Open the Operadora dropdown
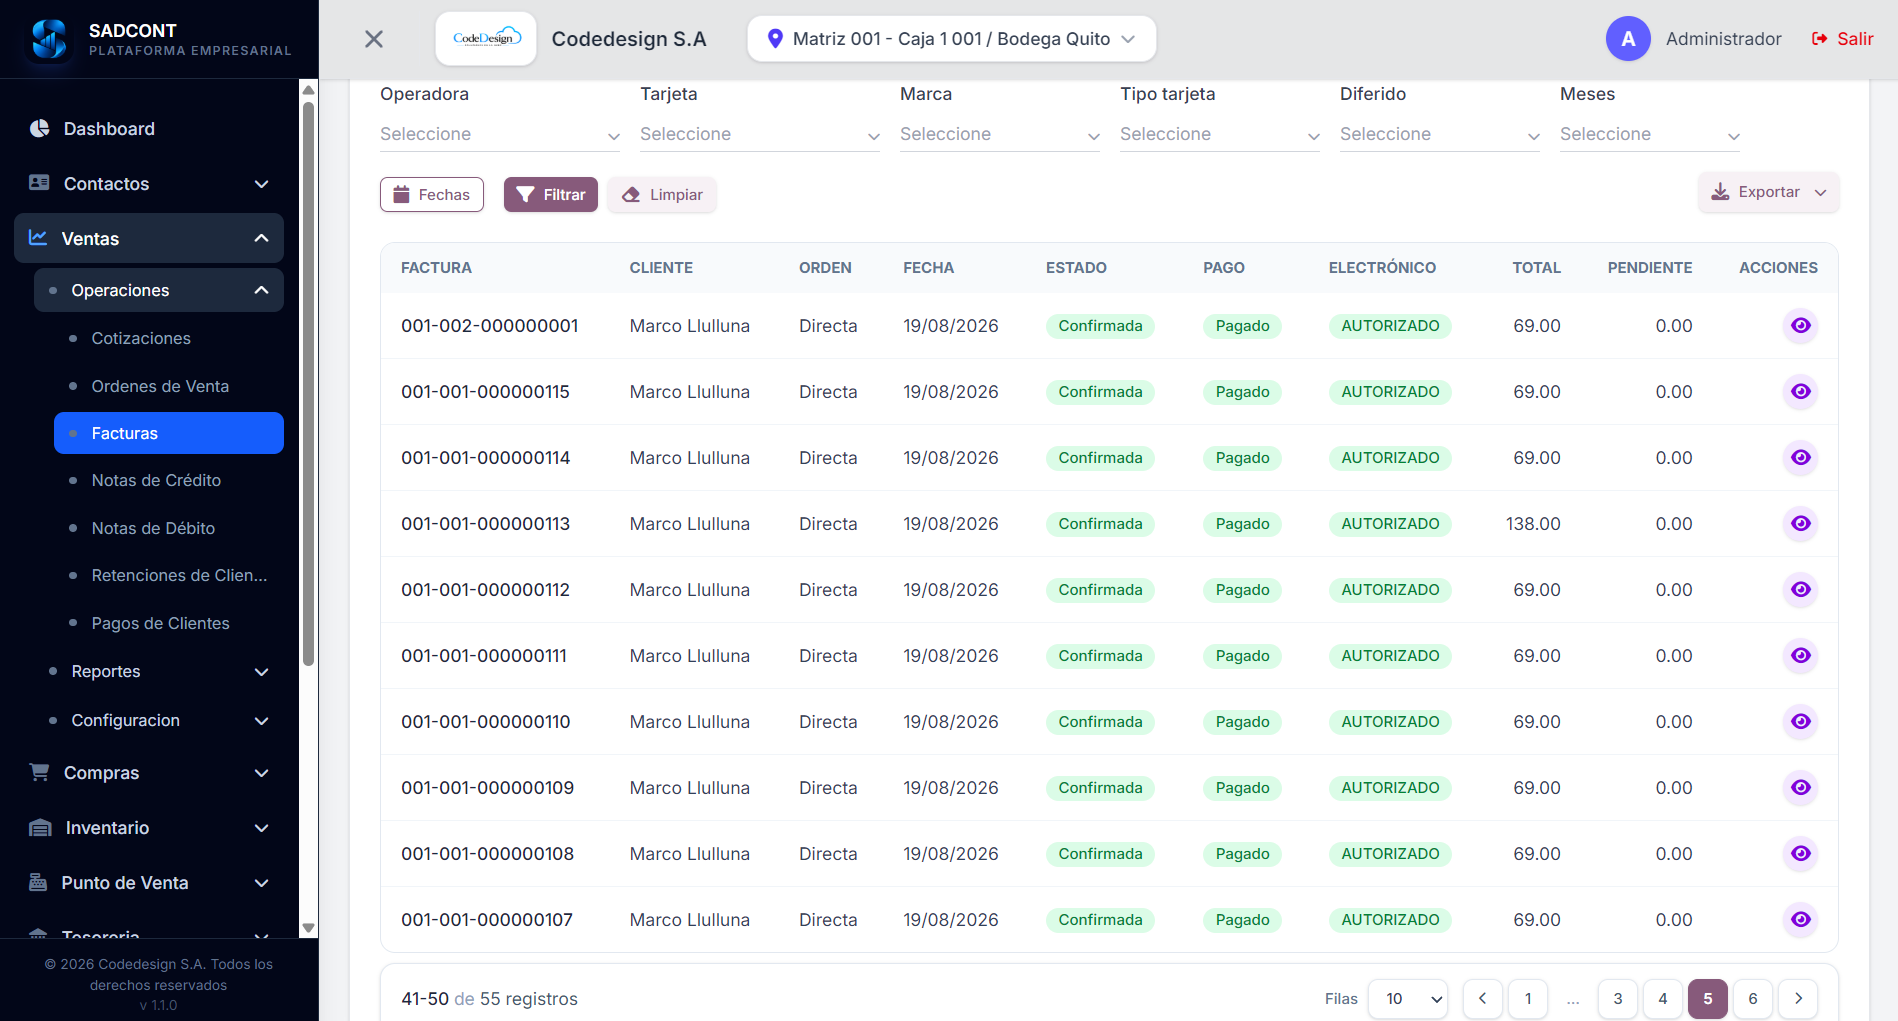Viewport: 1898px width, 1021px height. point(500,134)
